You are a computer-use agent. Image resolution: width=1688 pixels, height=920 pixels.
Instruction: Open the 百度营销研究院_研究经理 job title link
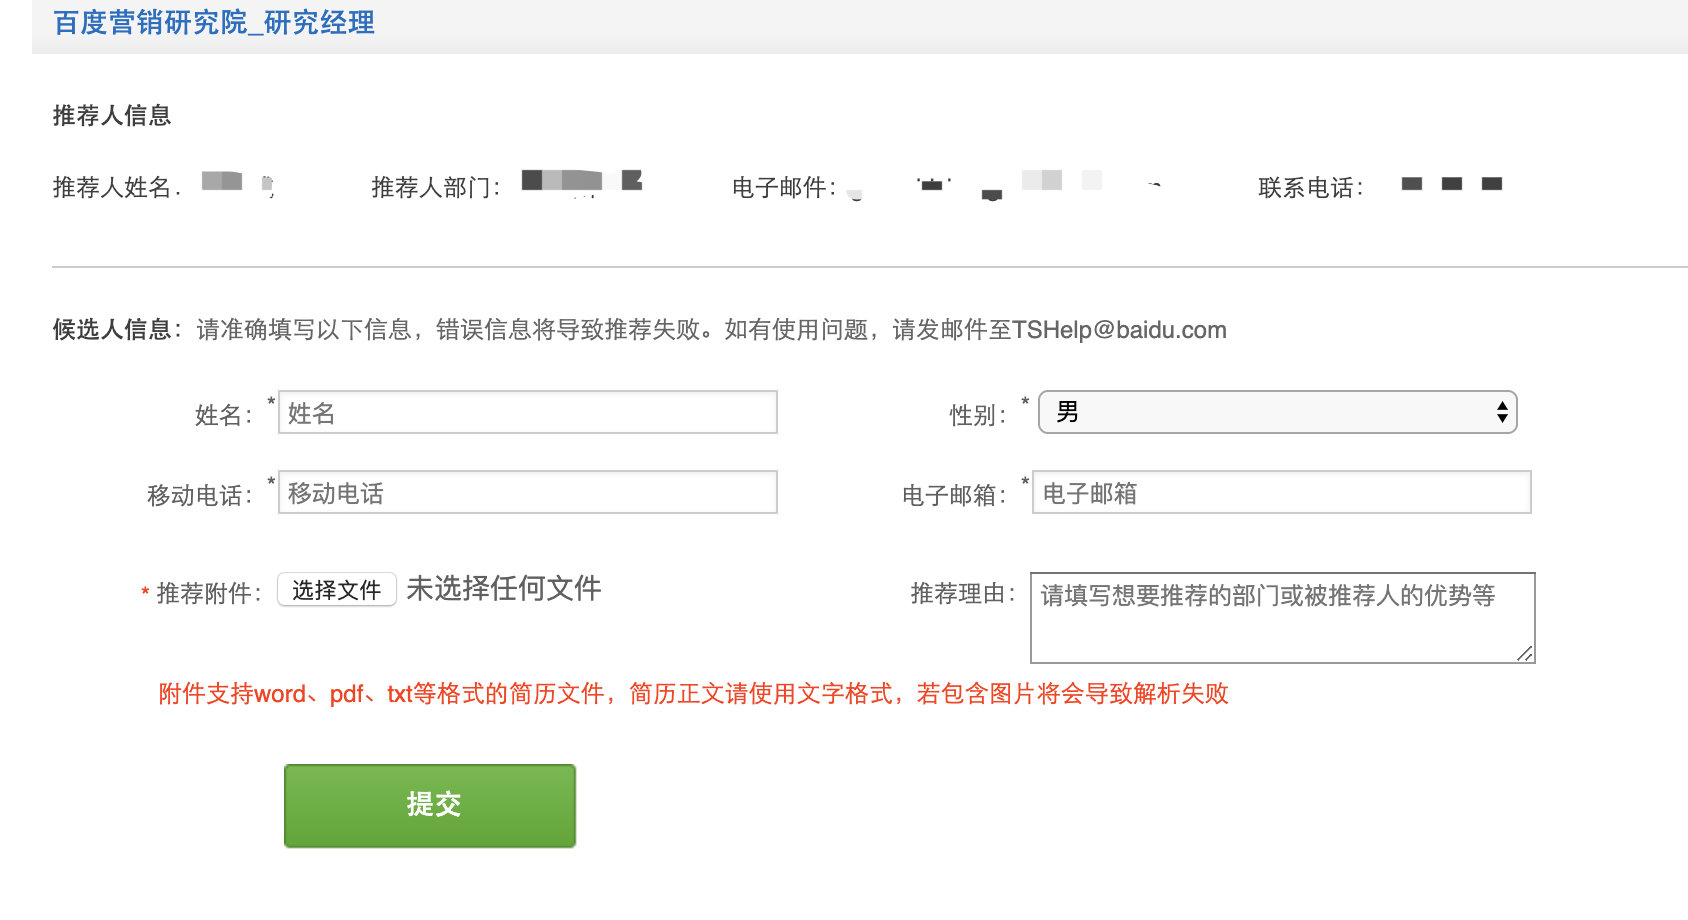click(x=214, y=23)
